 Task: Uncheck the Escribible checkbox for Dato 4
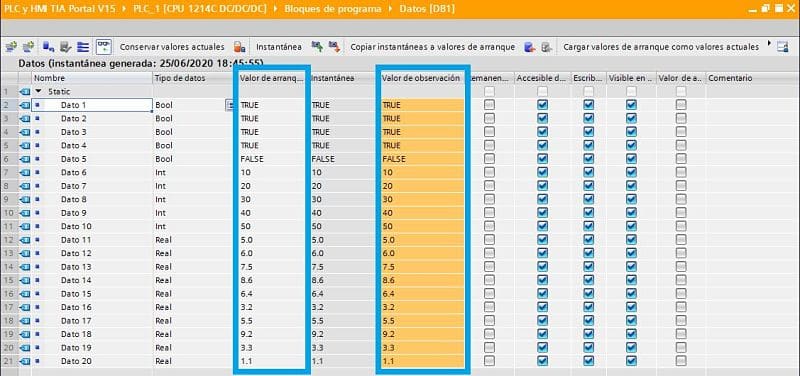point(589,145)
